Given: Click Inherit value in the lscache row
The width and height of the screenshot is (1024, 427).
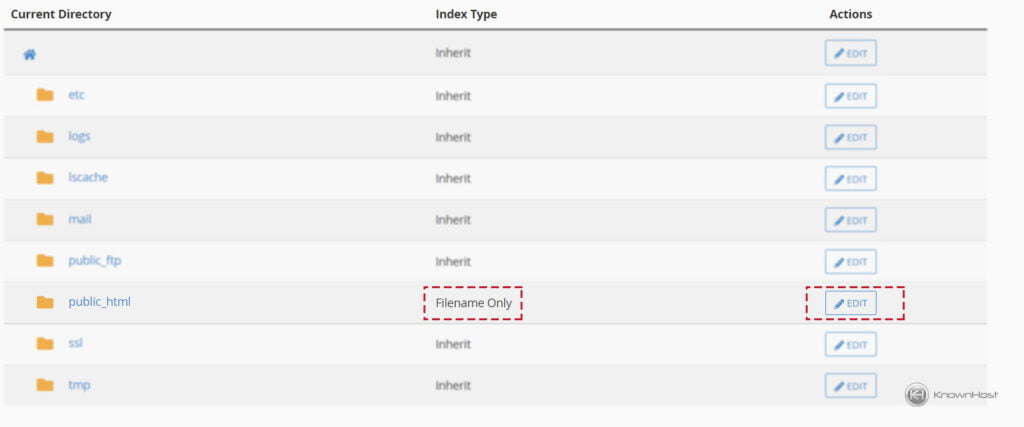Looking at the screenshot, I should coord(453,178).
